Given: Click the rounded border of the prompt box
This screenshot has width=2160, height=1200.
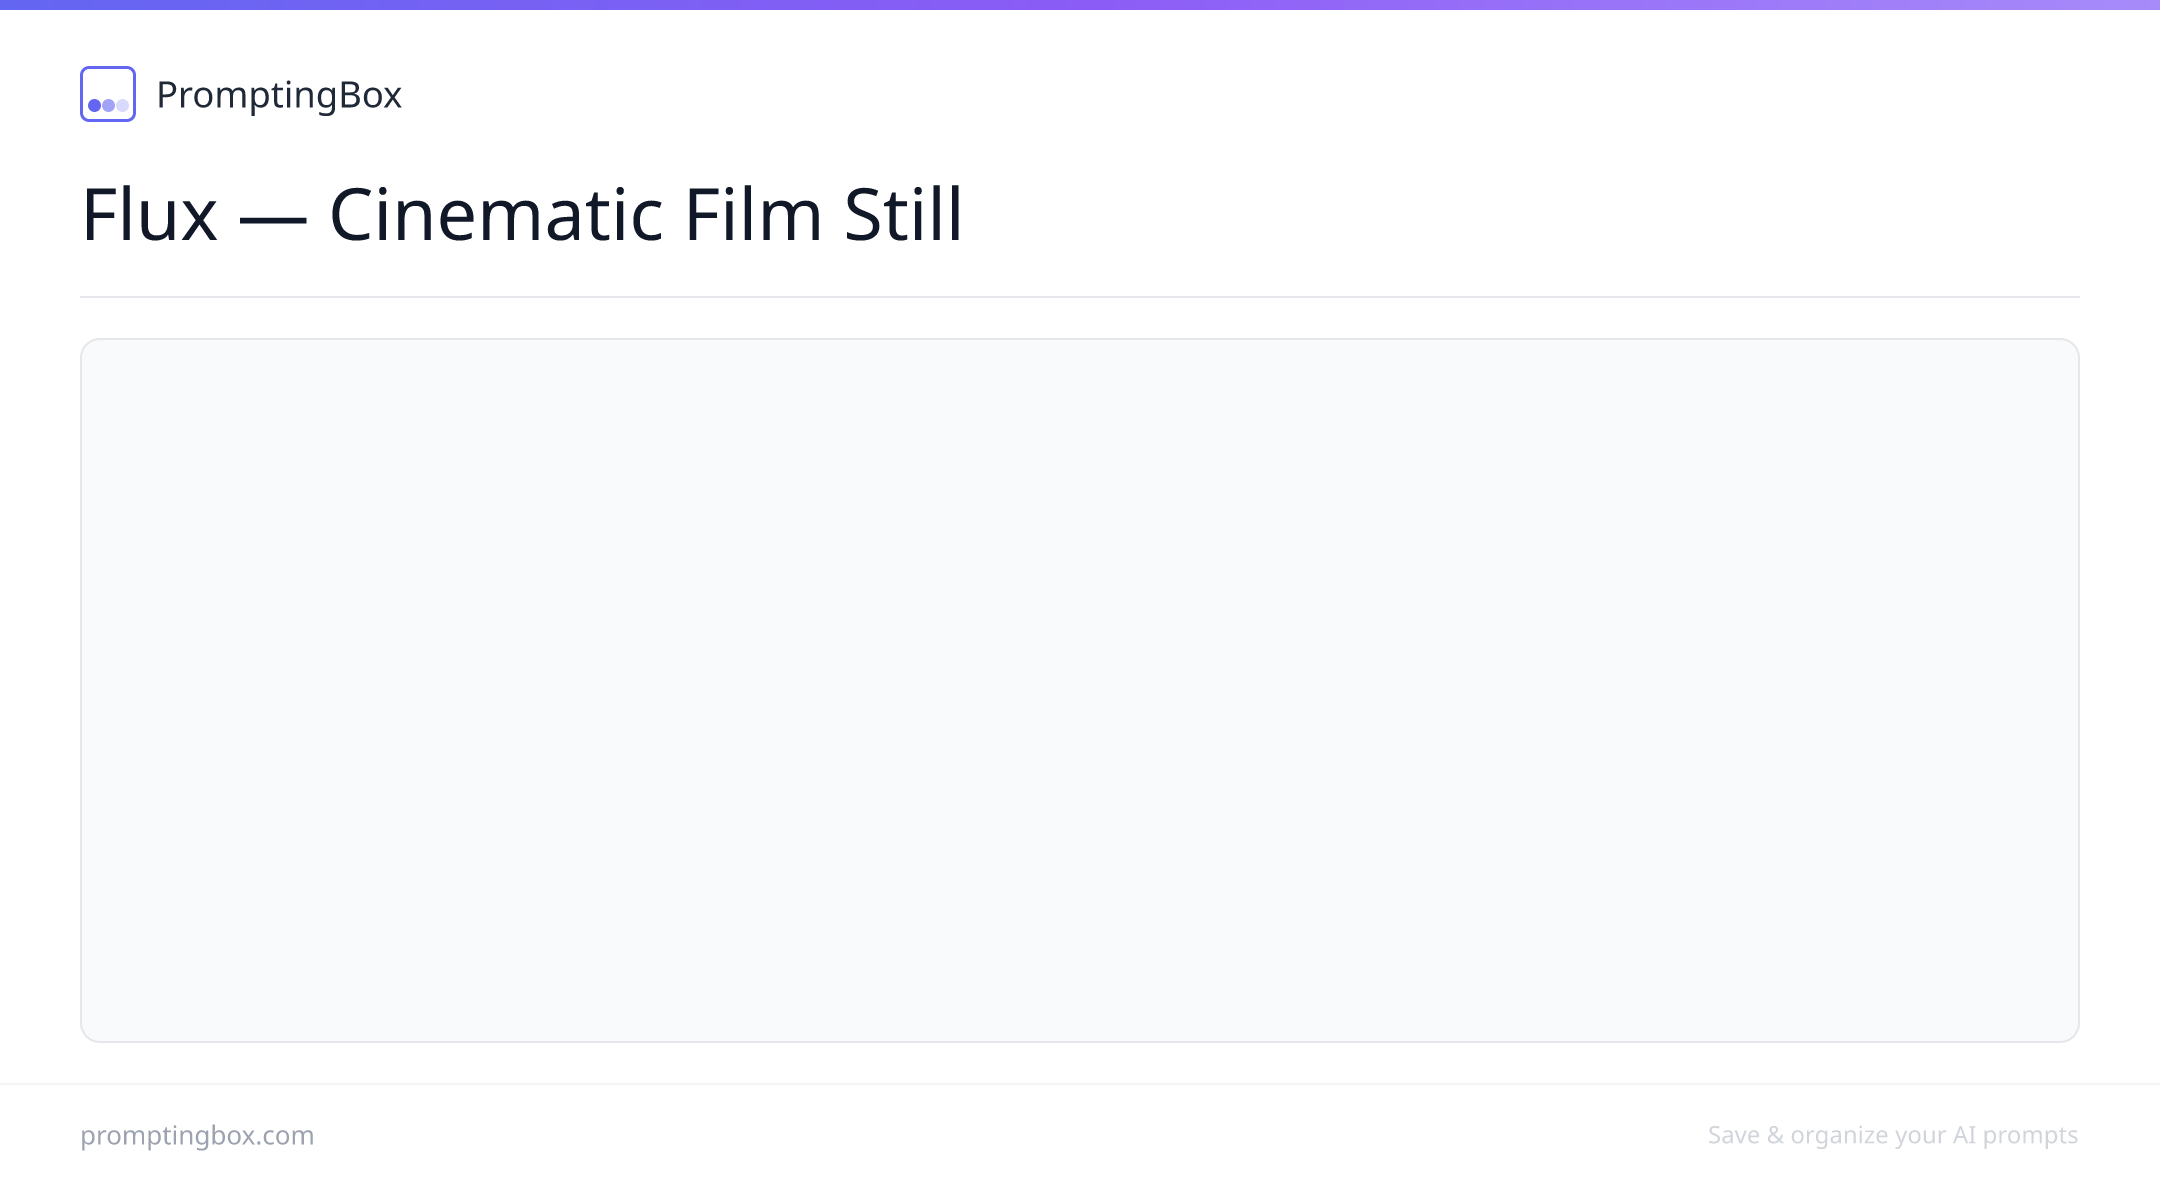Looking at the screenshot, I should (x=1080, y=340).
